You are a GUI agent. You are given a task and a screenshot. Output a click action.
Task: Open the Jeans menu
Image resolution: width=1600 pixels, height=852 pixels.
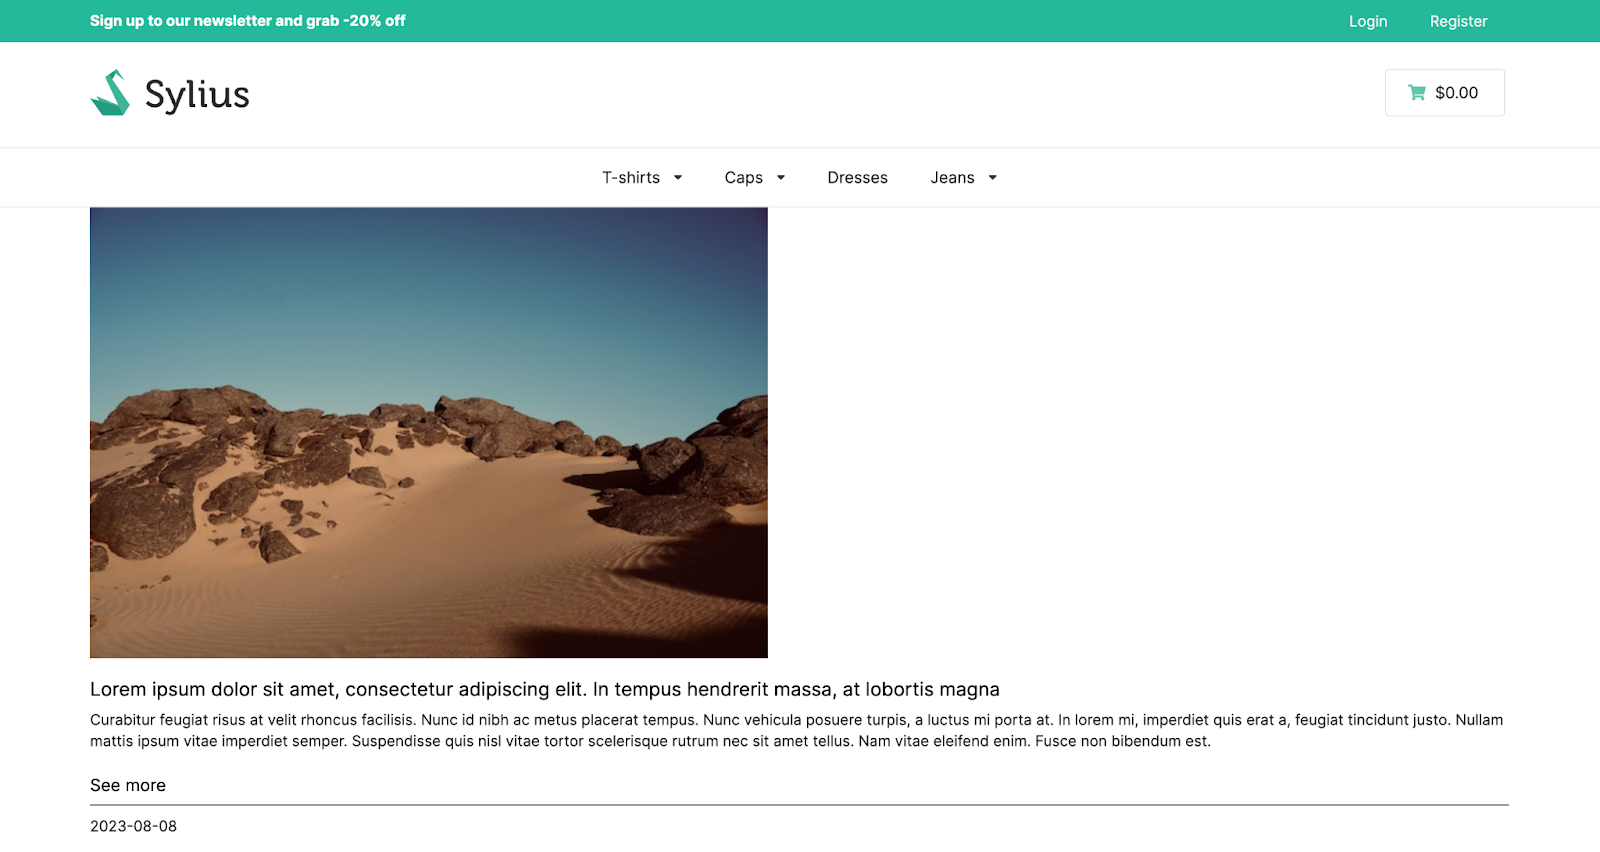952,178
